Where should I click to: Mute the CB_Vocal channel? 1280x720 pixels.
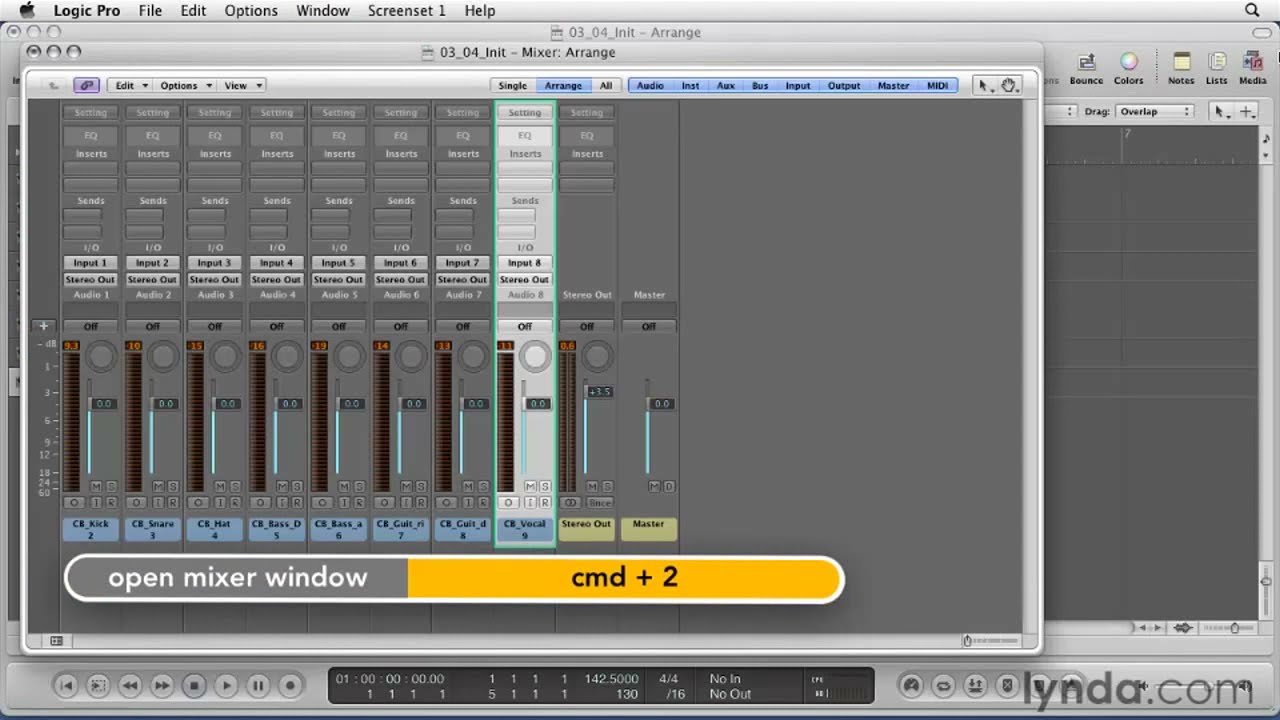(x=530, y=486)
